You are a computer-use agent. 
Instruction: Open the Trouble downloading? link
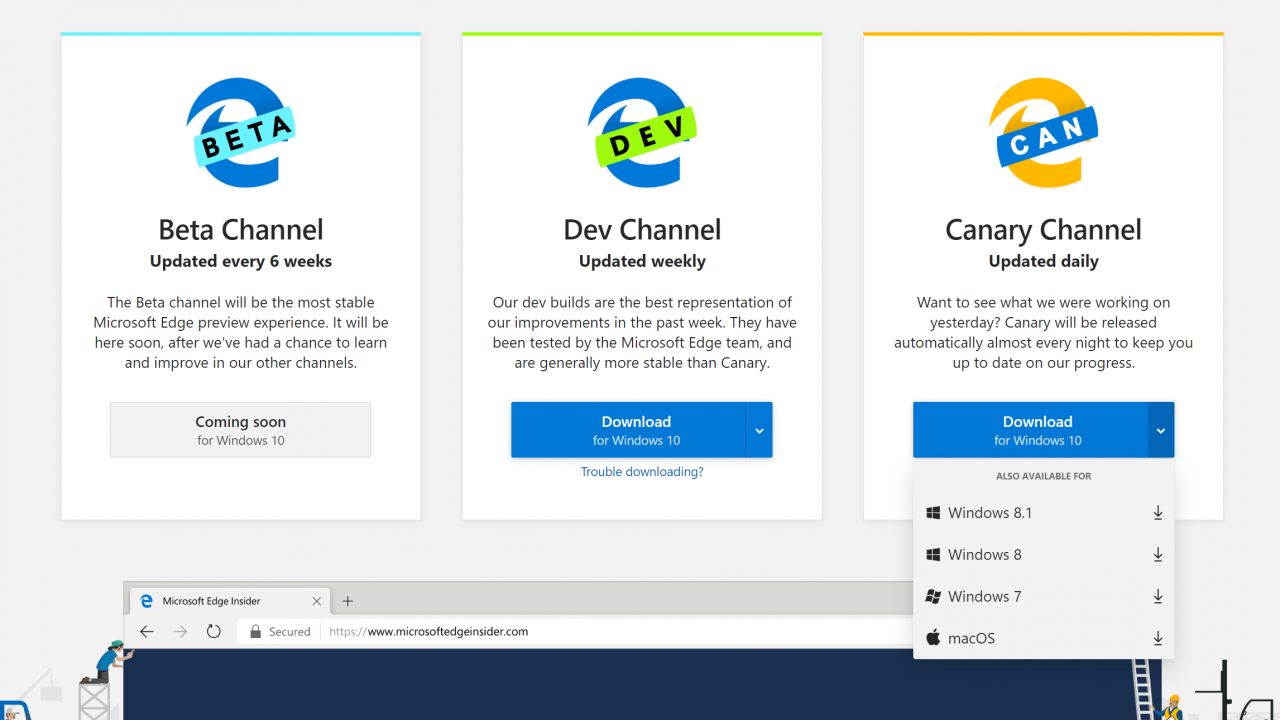point(642,472)
